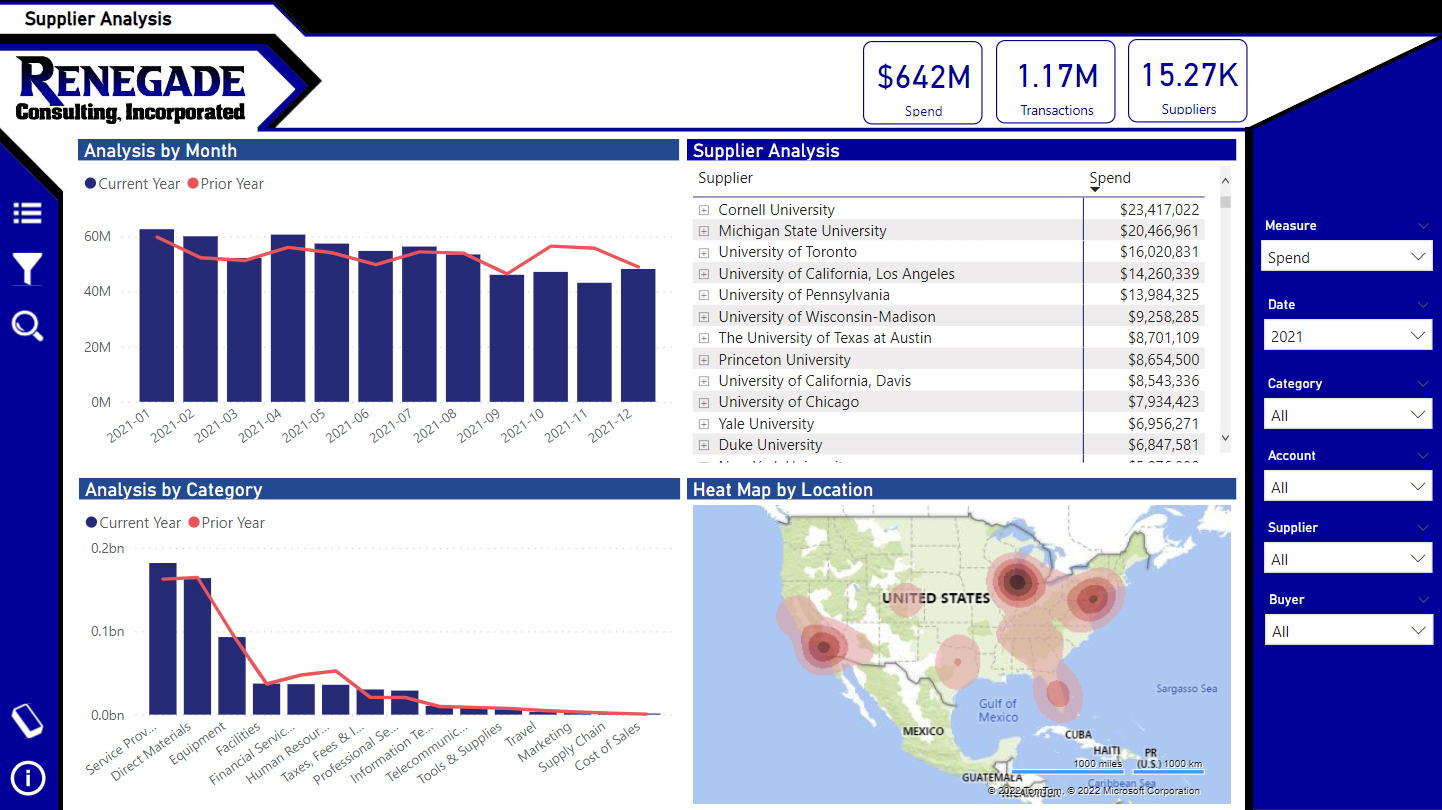The height and width of the screenshot is (810, 1442).
Task: Expand the Cornell University row
Action: 704,210
